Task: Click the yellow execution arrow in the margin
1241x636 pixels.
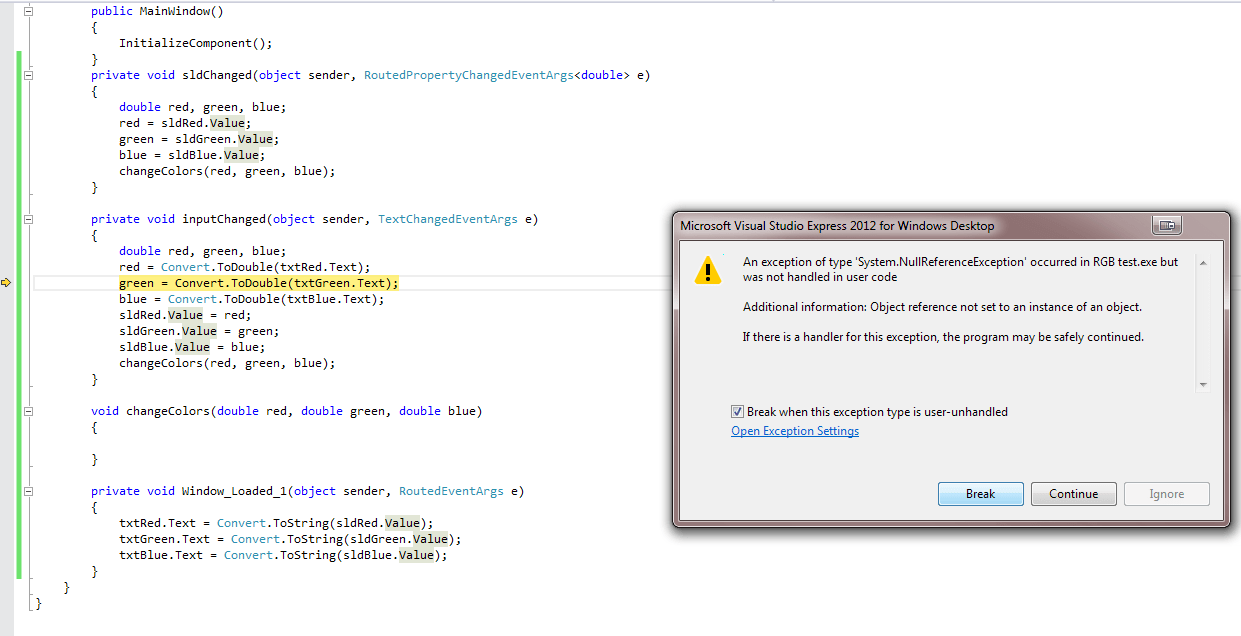Action: [6, 283]
